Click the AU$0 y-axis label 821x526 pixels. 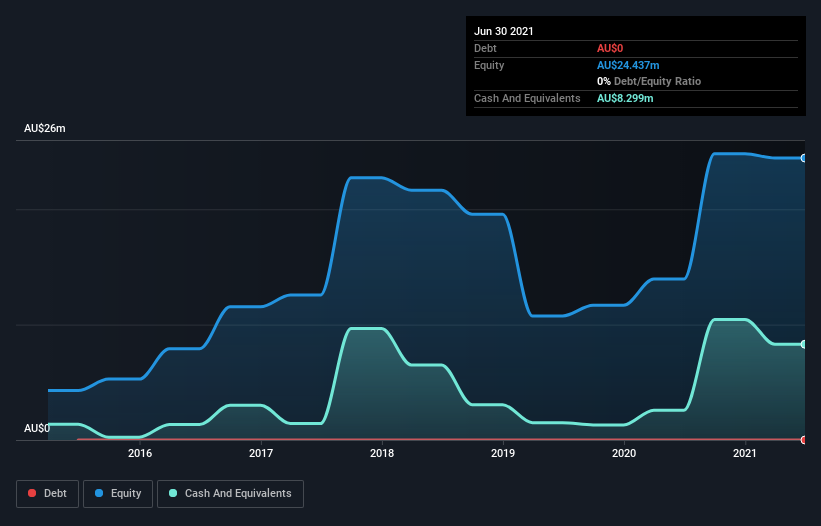click(37, 428)
